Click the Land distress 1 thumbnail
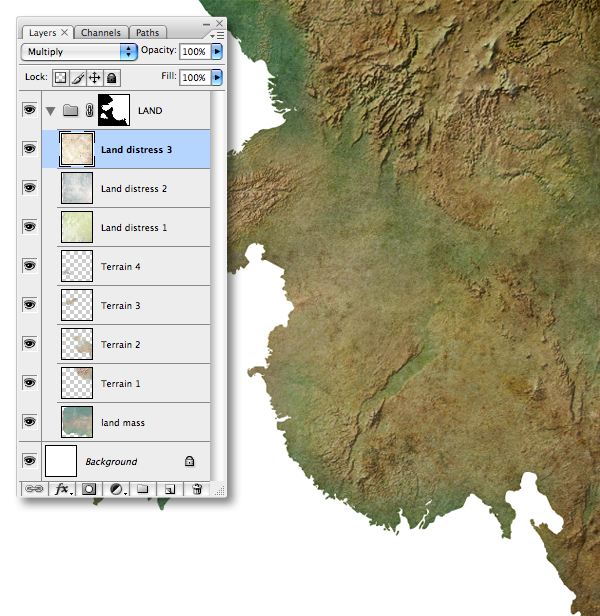The height and width of the screenshot is (616, 600). pyautogui.click(x=77, y=227)
